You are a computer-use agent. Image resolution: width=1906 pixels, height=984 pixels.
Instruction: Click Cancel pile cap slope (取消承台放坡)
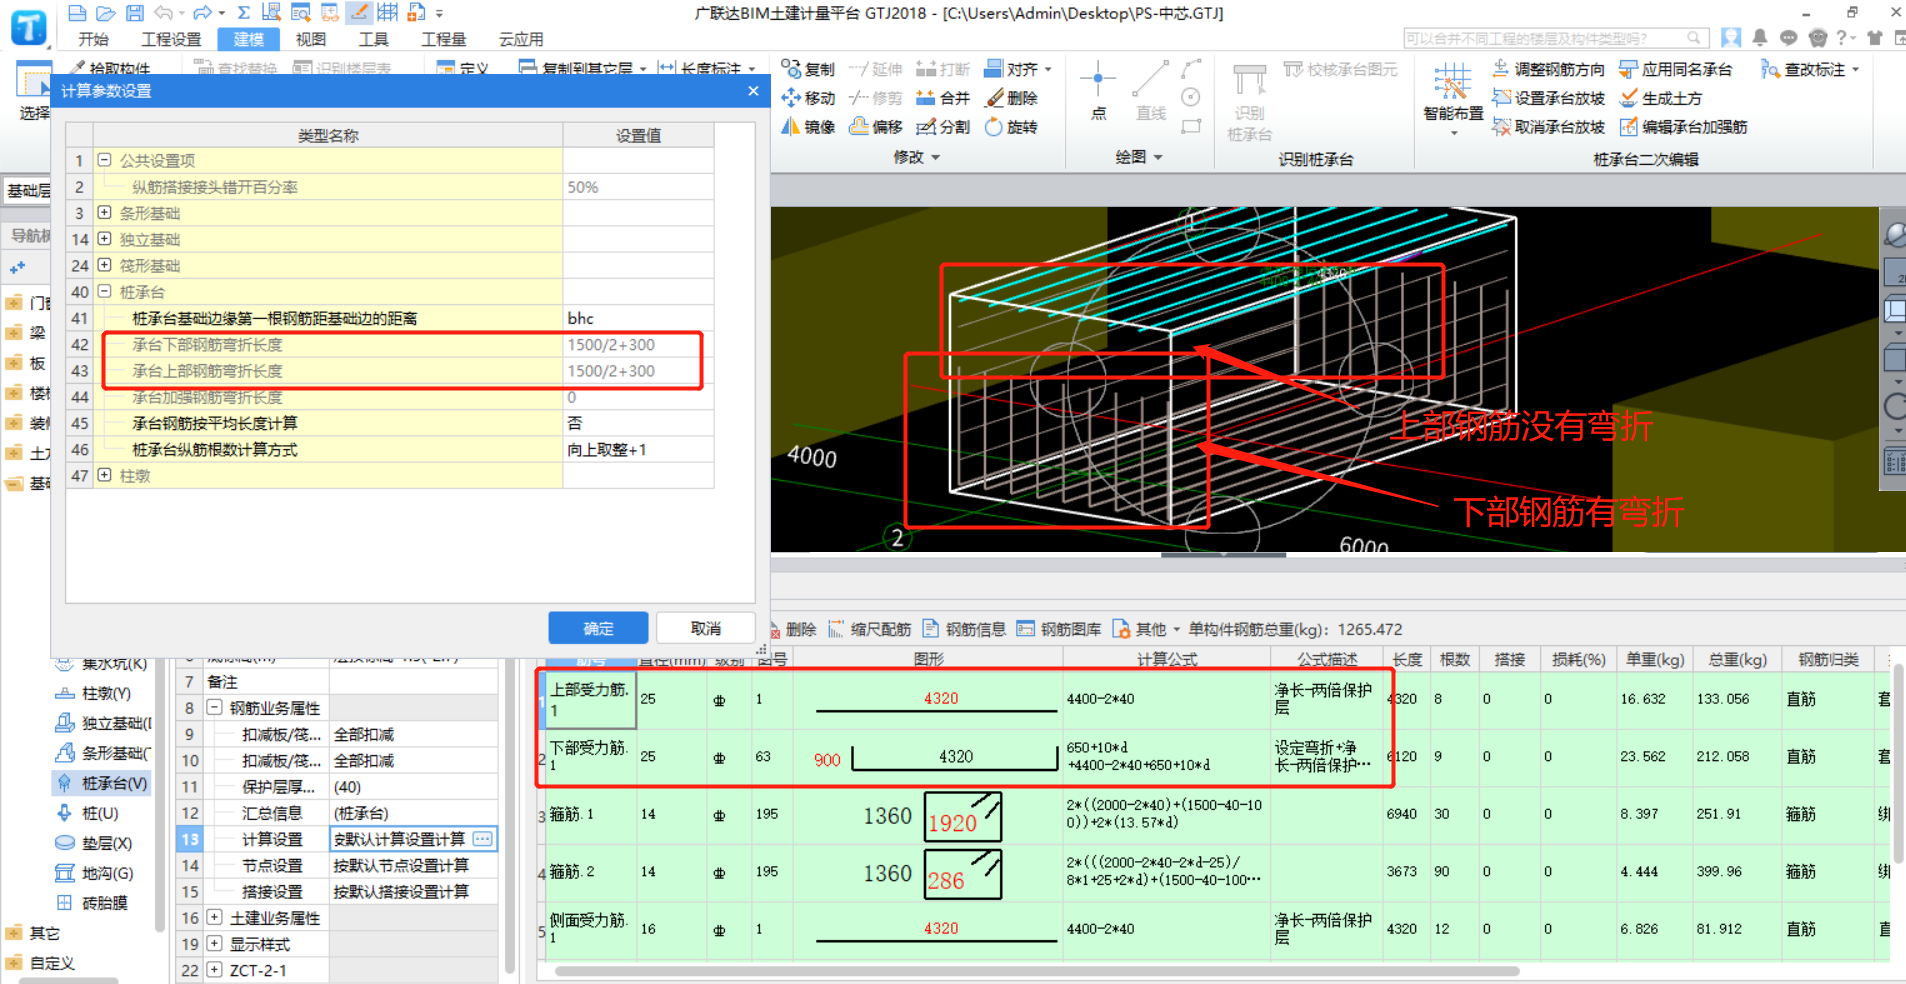pyautogui.click(x=1548, y=127)
